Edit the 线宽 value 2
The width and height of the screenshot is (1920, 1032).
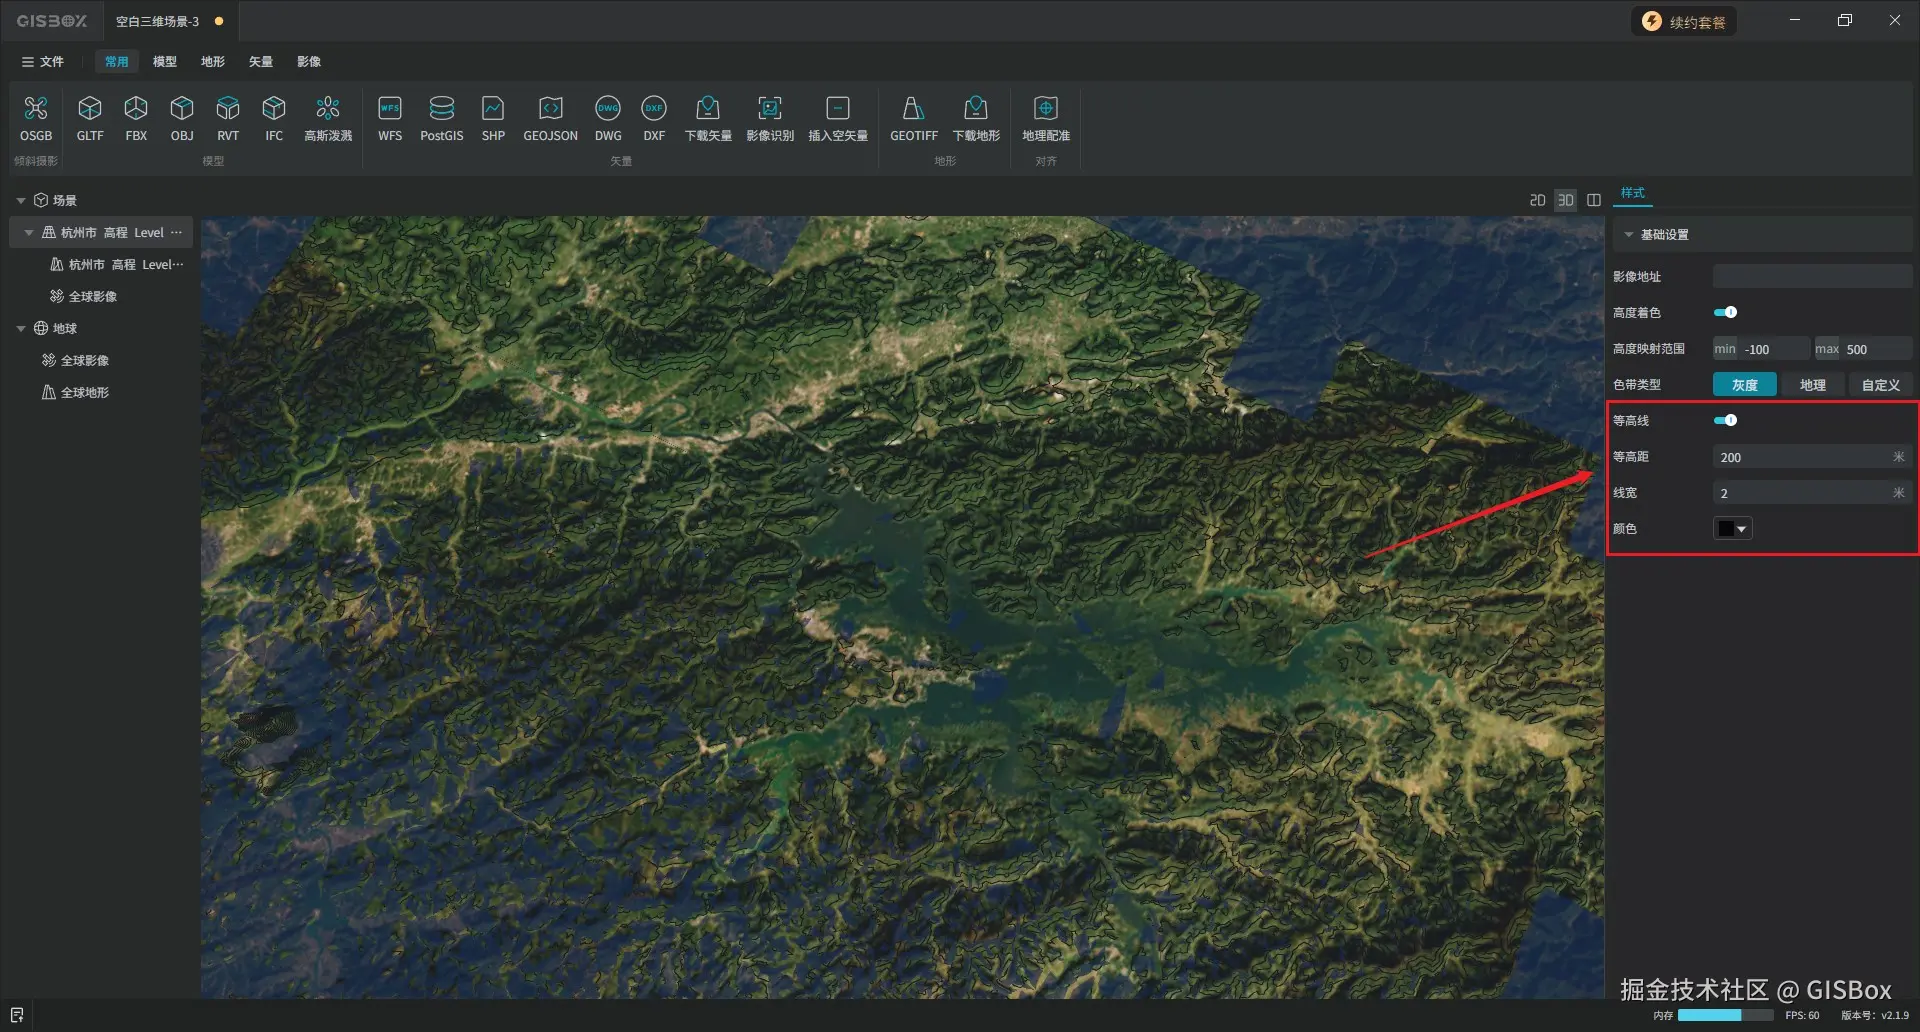[1803, 493]
